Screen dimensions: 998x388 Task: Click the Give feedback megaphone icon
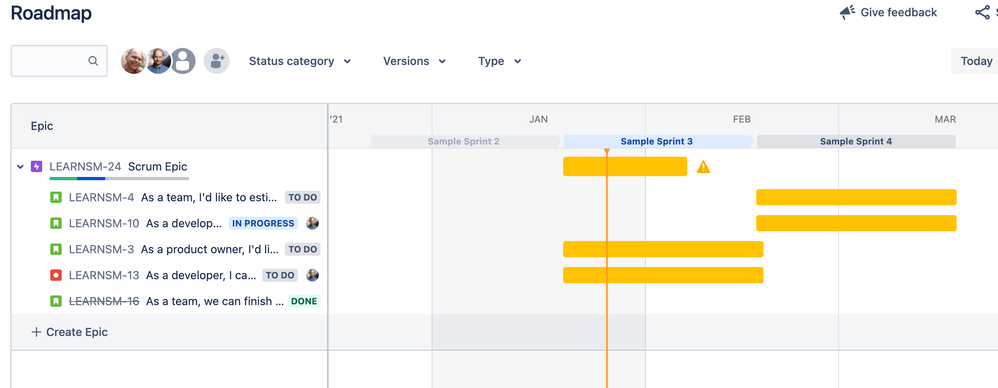pyautogui.click(x=847, y=12)
